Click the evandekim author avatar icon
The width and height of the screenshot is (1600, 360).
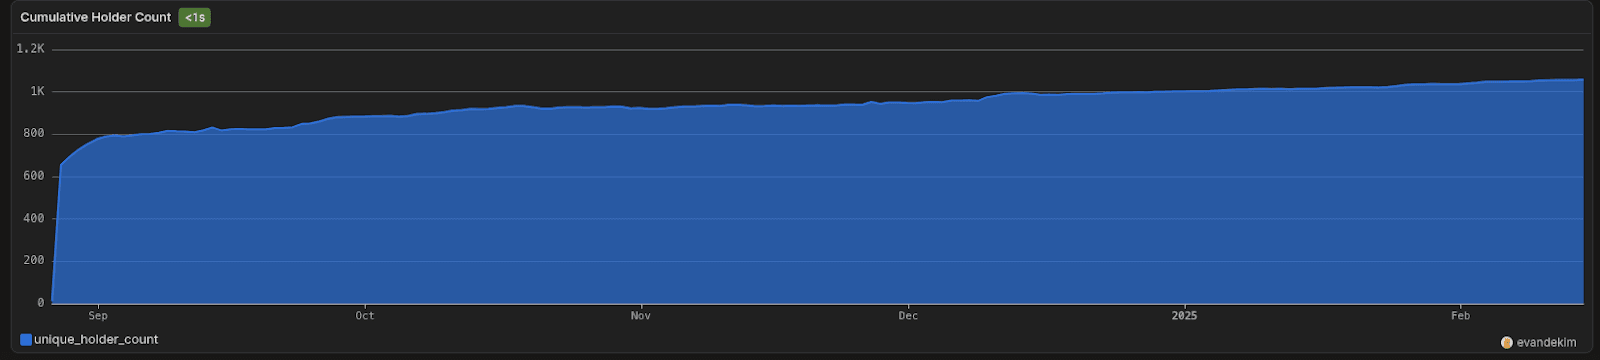pyautogui.click(x=1507, y=342)
